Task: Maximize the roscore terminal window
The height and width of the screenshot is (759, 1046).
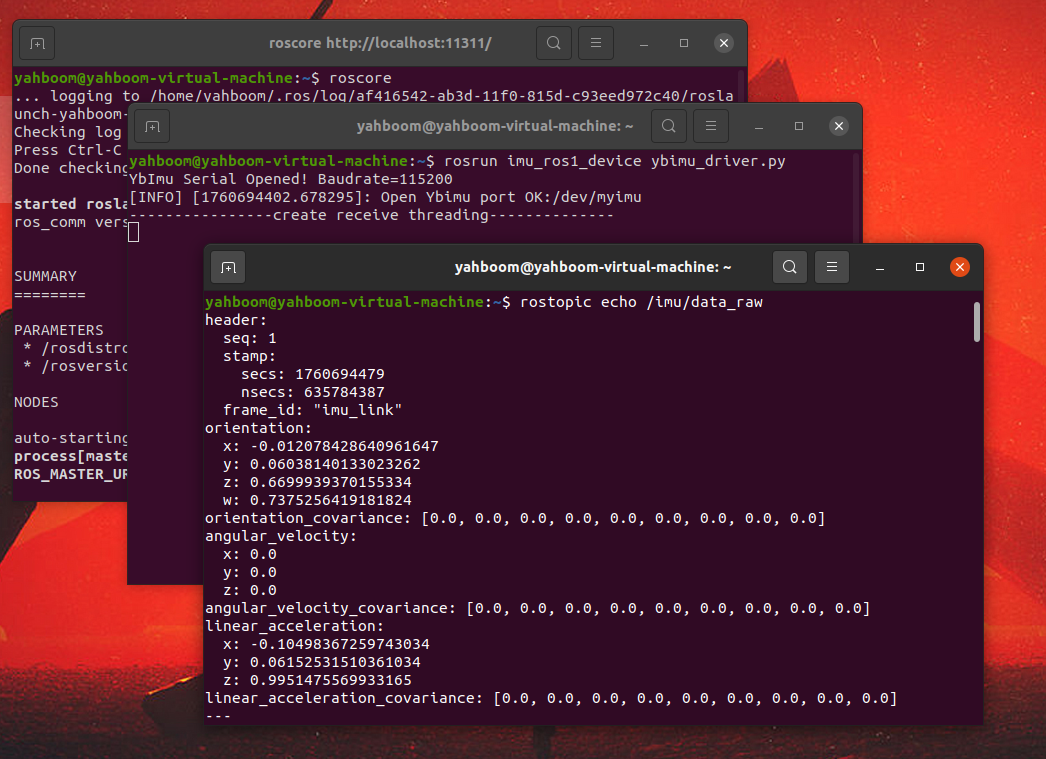Action: pyautogui.click(x=684, y=43)
